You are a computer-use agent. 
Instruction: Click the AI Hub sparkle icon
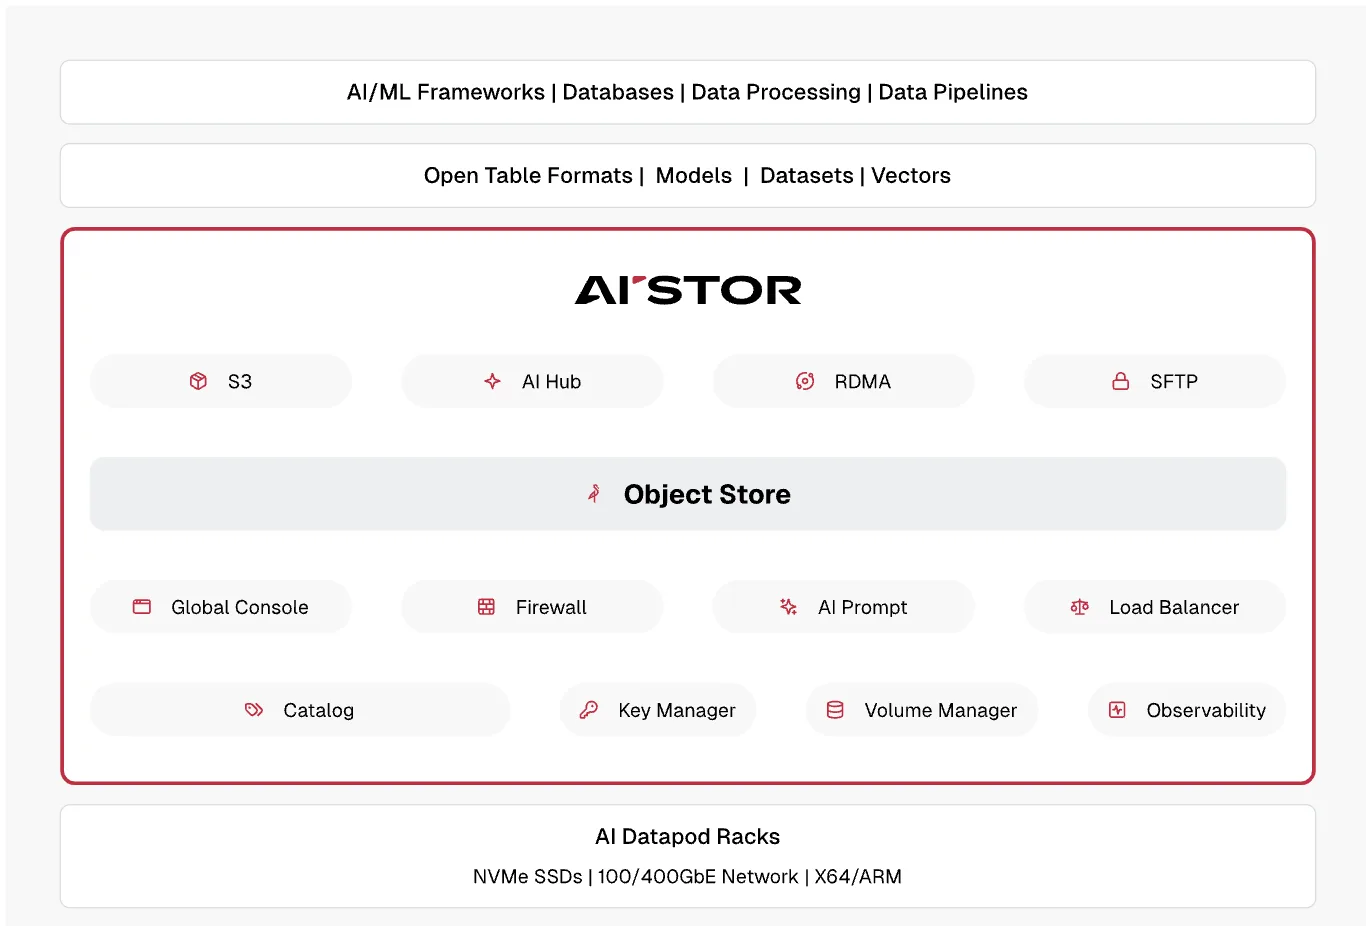[x=492, y=381]
